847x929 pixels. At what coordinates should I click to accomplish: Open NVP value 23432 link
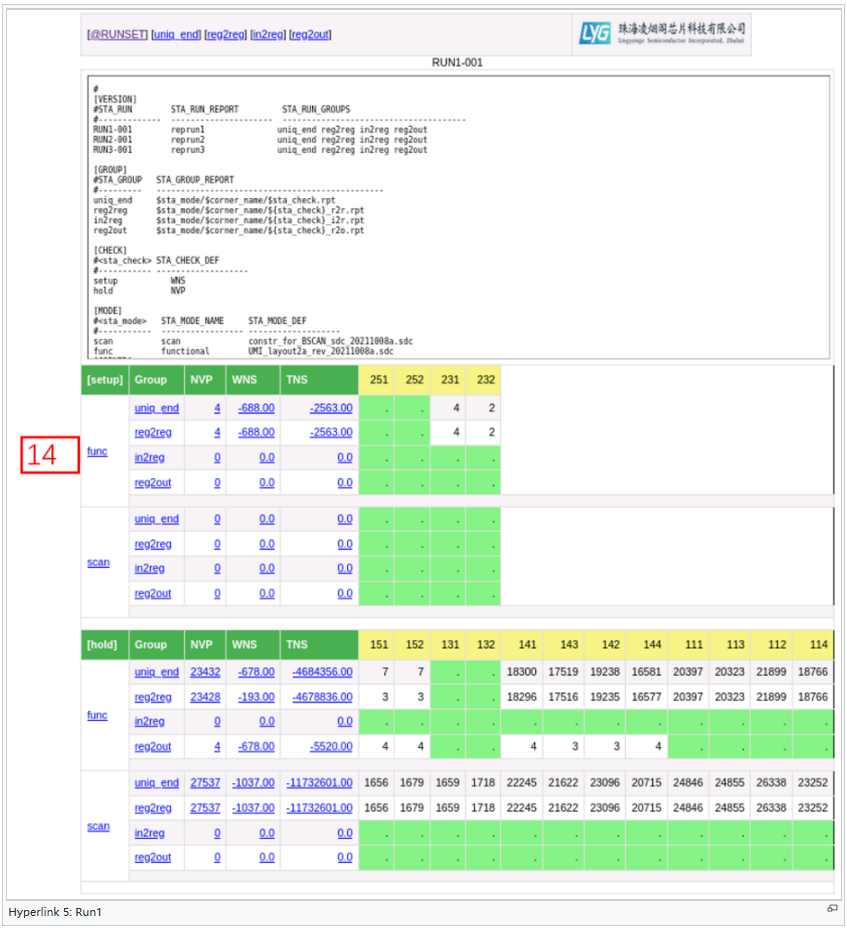[x=205, y=672]
